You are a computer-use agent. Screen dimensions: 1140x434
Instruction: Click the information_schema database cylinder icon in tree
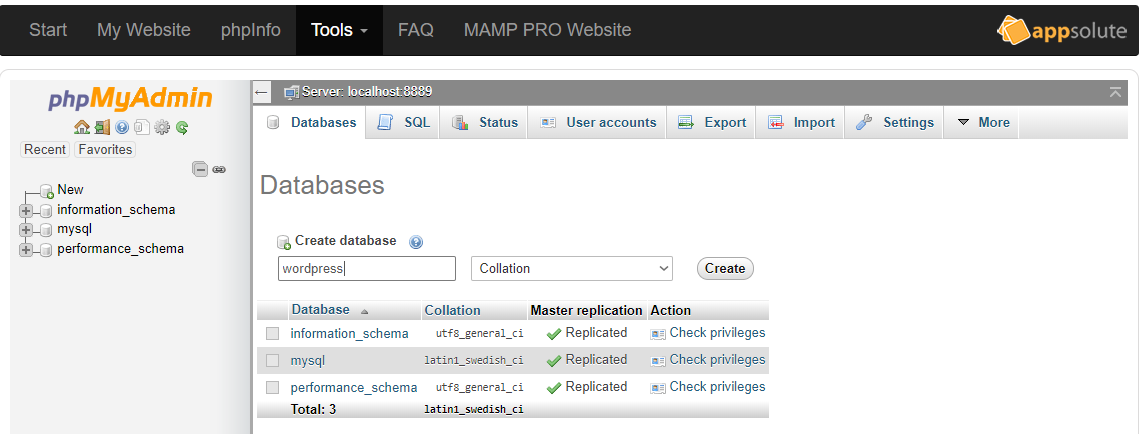(47, 211)
